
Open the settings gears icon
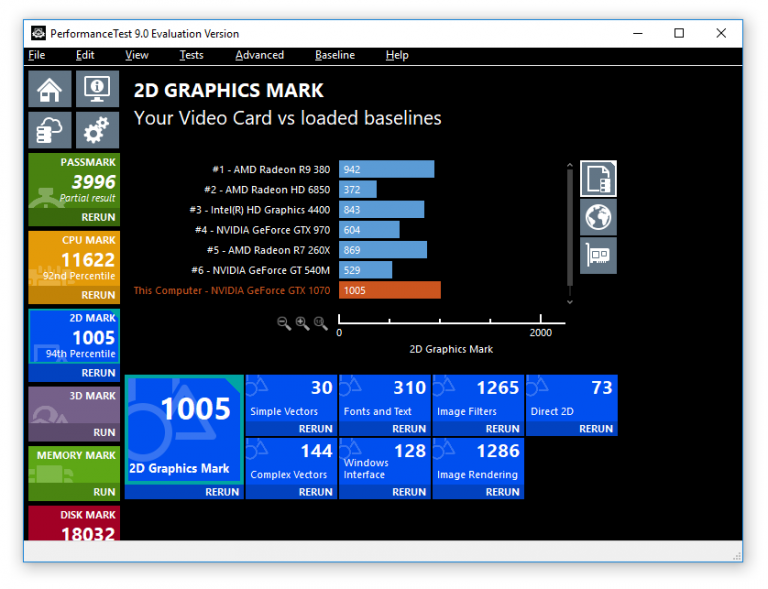tap(97, 130)
